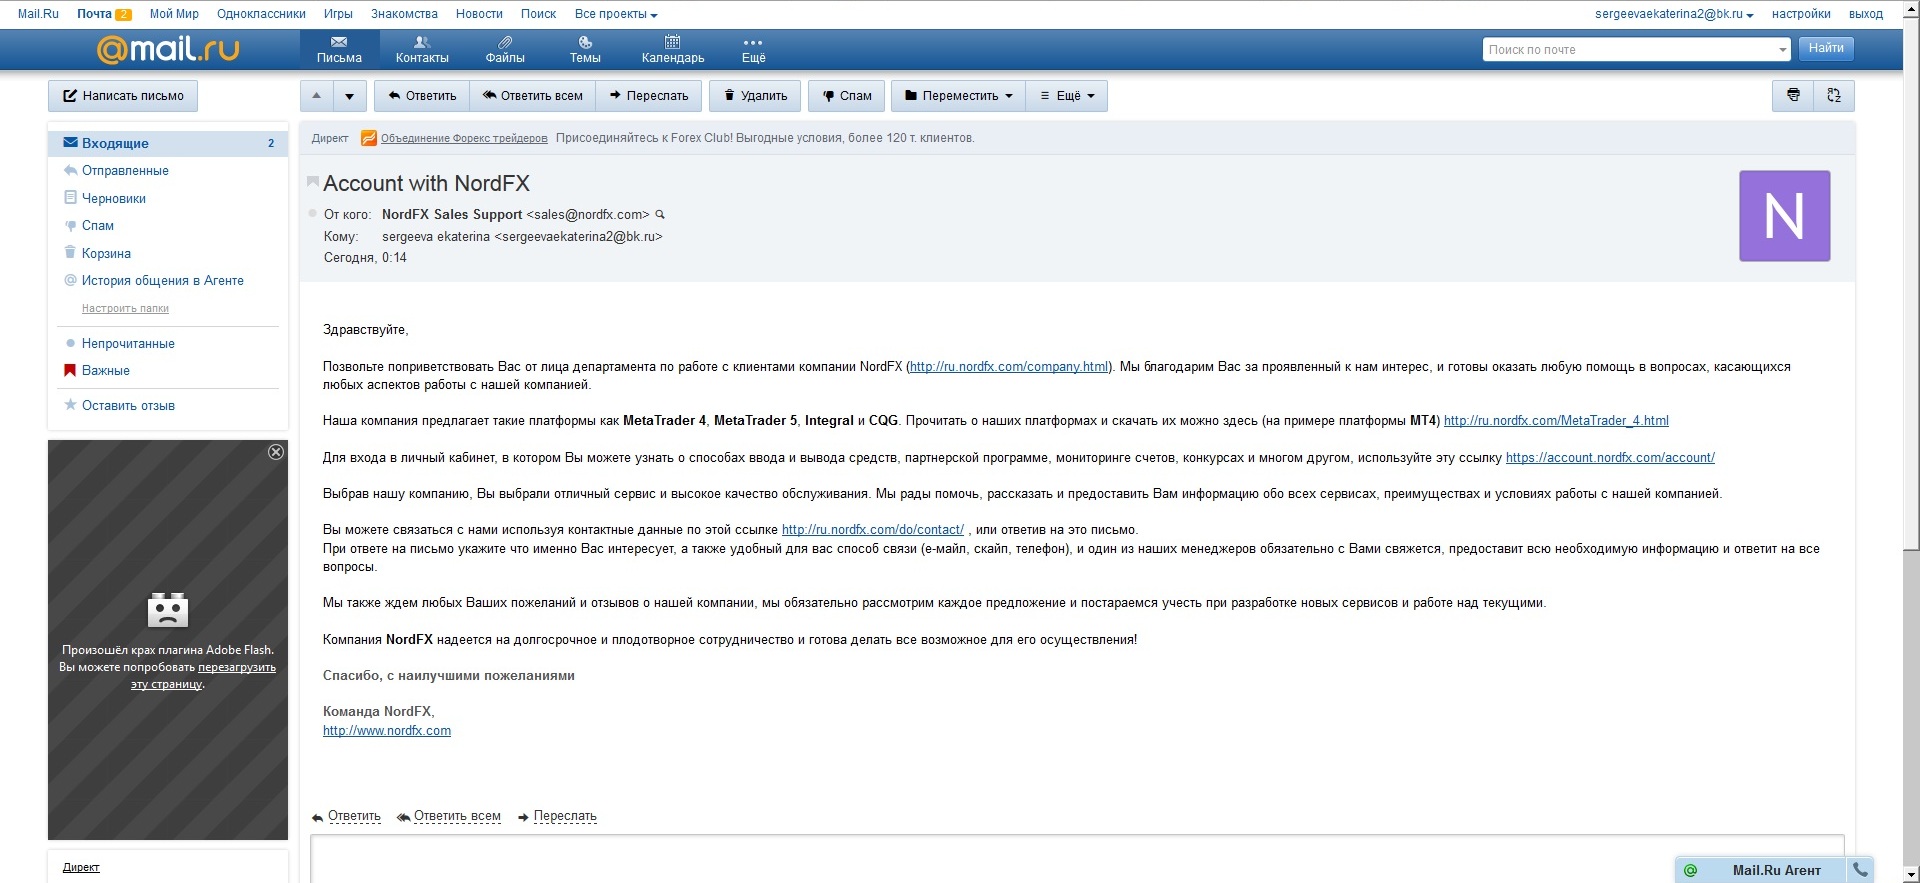Click the настройки link
This screenshot has height=883, width=1920.
[1801, 14]
